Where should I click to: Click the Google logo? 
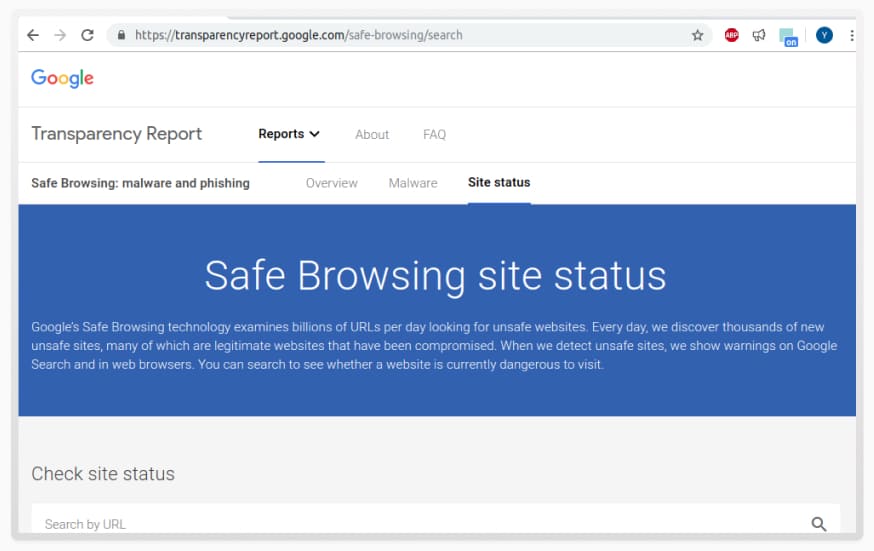click(62, 79)
